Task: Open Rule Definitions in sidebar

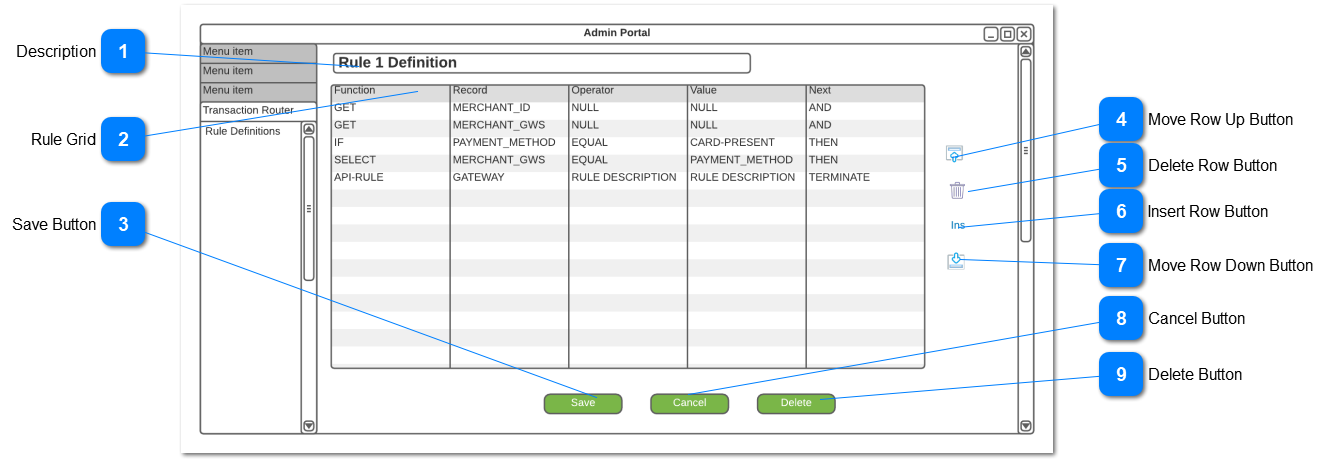Action: [243, 132]
